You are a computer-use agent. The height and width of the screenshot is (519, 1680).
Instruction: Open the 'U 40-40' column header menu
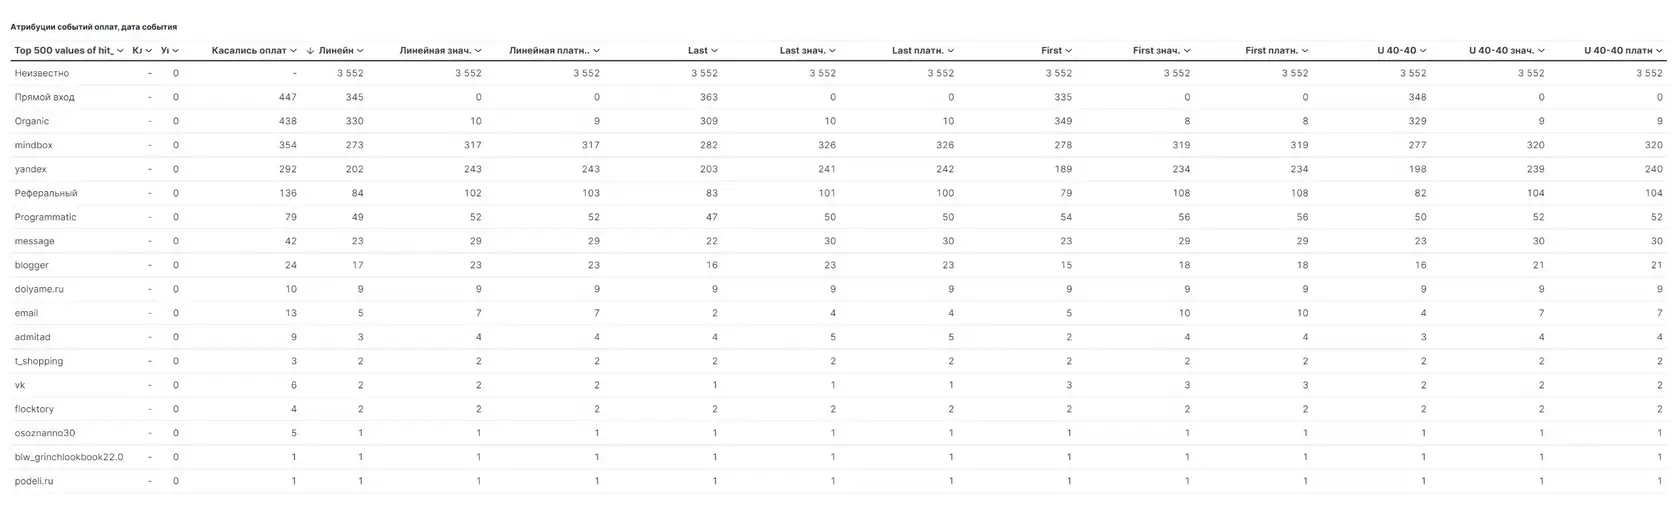coord(1423,50)
